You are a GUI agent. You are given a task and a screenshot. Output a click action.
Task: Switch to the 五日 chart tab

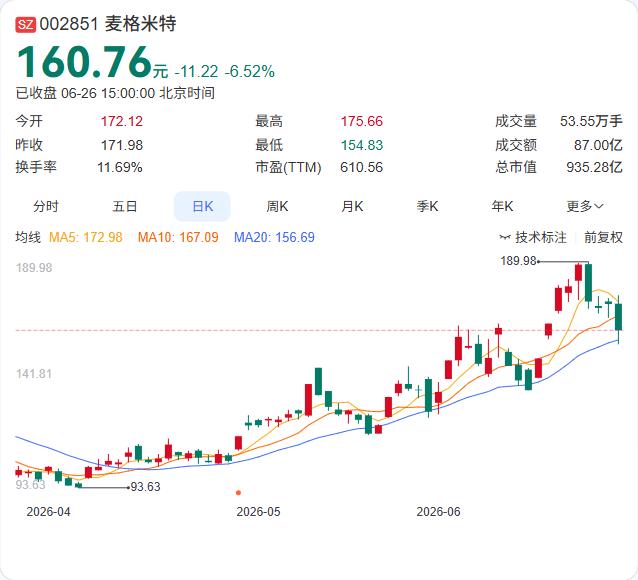(125, 206)
